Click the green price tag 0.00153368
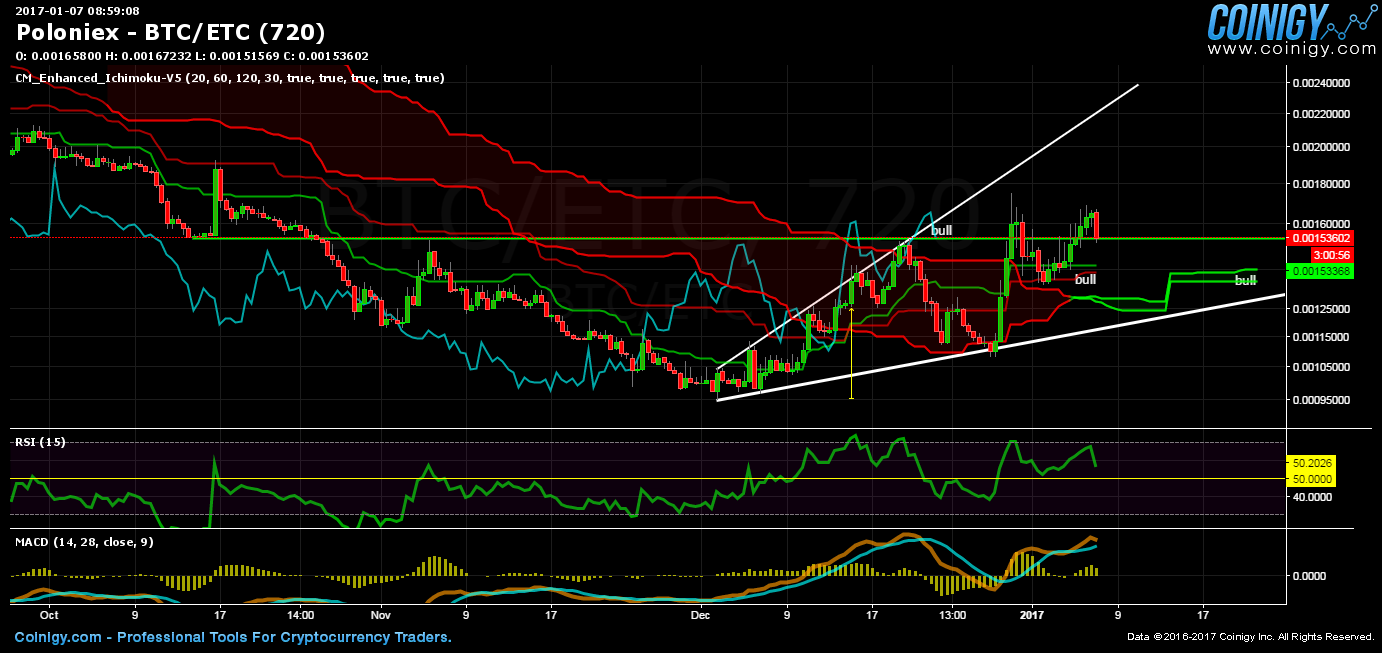Image resolution: width=1382 pixels, height=653 pixels. pyautogui.click(x=1320, y=271)
